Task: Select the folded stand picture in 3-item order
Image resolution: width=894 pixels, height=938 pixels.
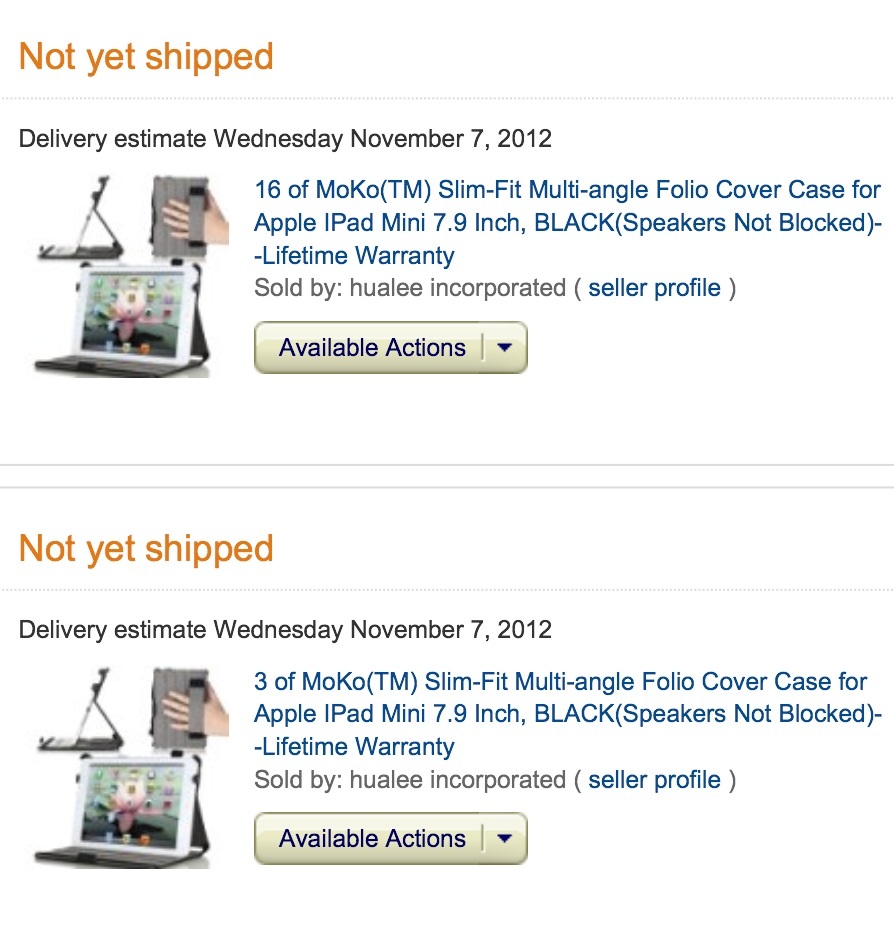Action: [x=81, y=710]
